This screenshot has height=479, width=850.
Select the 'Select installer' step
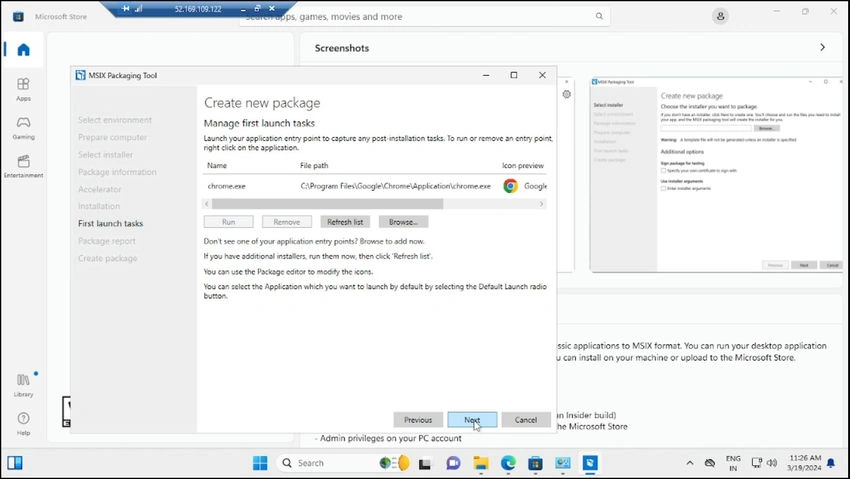[x=105, y=154]
